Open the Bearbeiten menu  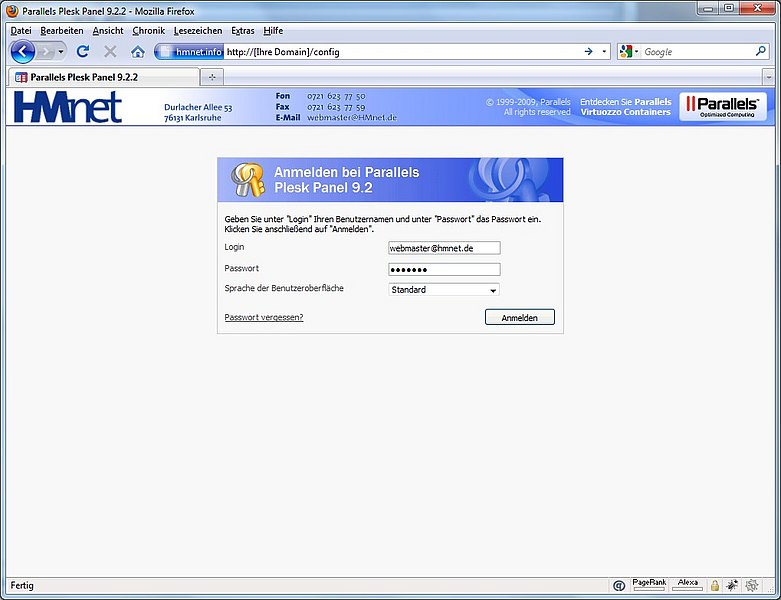(x=62, y=31)
